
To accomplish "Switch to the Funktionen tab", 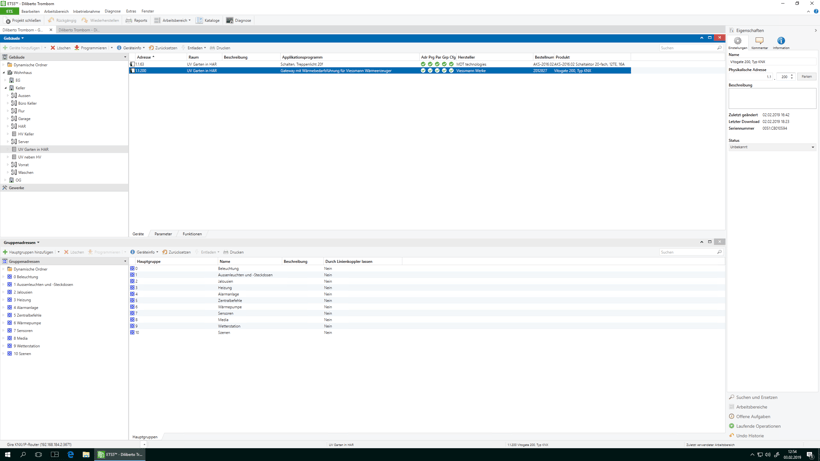I will click(192, 234).
